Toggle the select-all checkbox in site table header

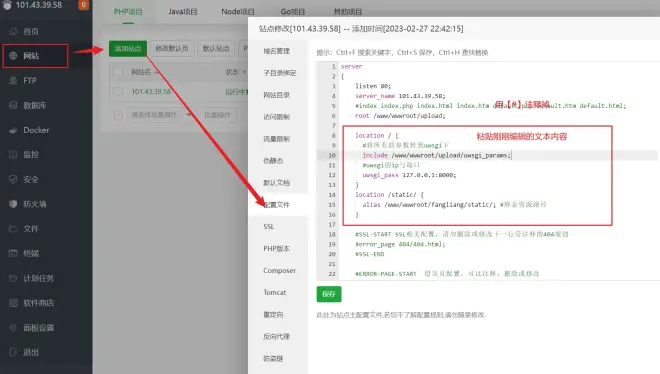click(118, 72)
